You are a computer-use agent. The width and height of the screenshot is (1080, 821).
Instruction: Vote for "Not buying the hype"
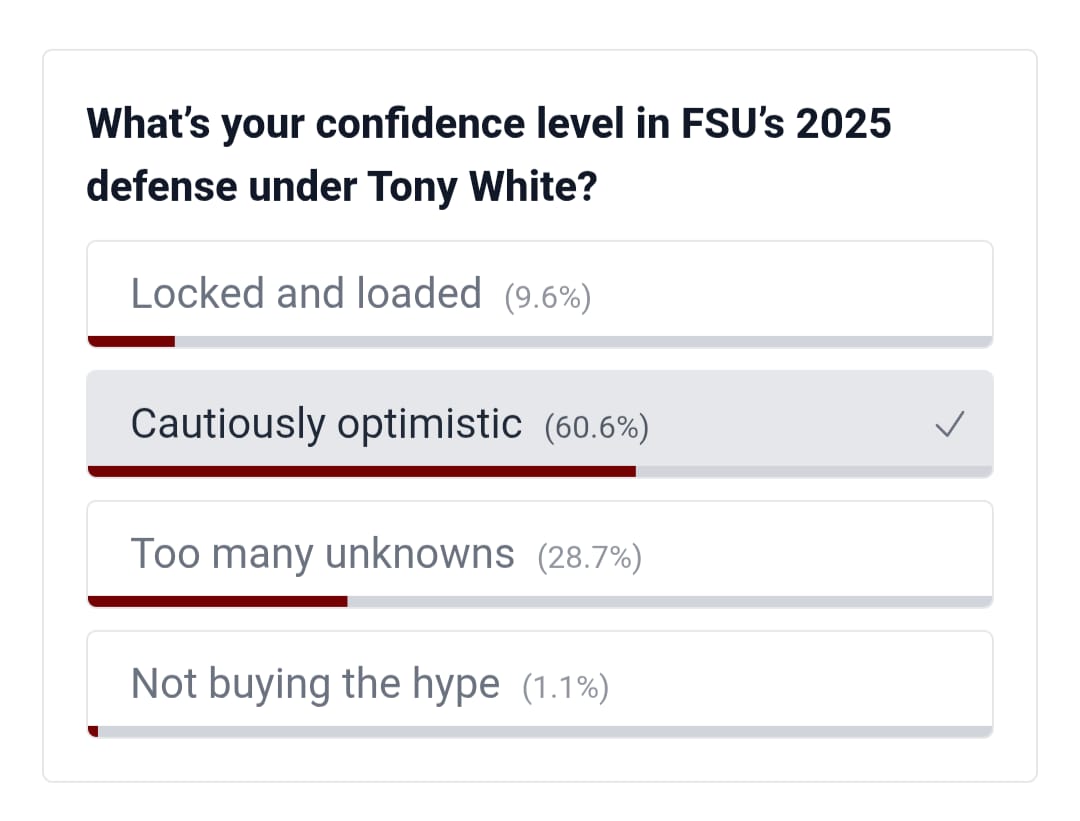point(315,684)
